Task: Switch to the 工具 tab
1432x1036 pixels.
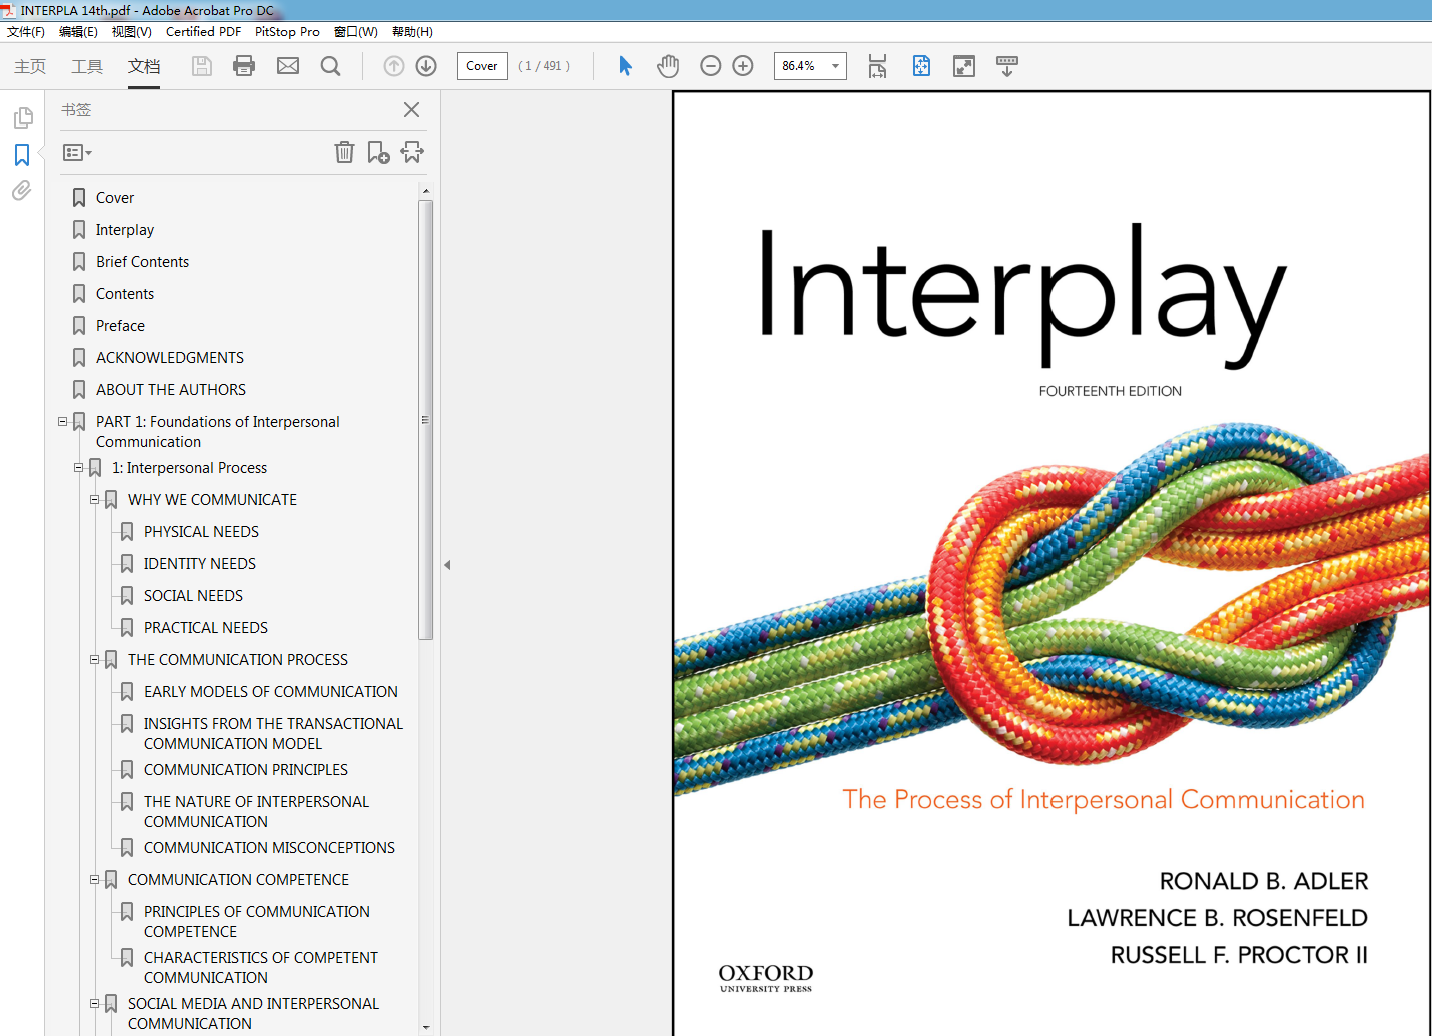Action: click(87, 66)
